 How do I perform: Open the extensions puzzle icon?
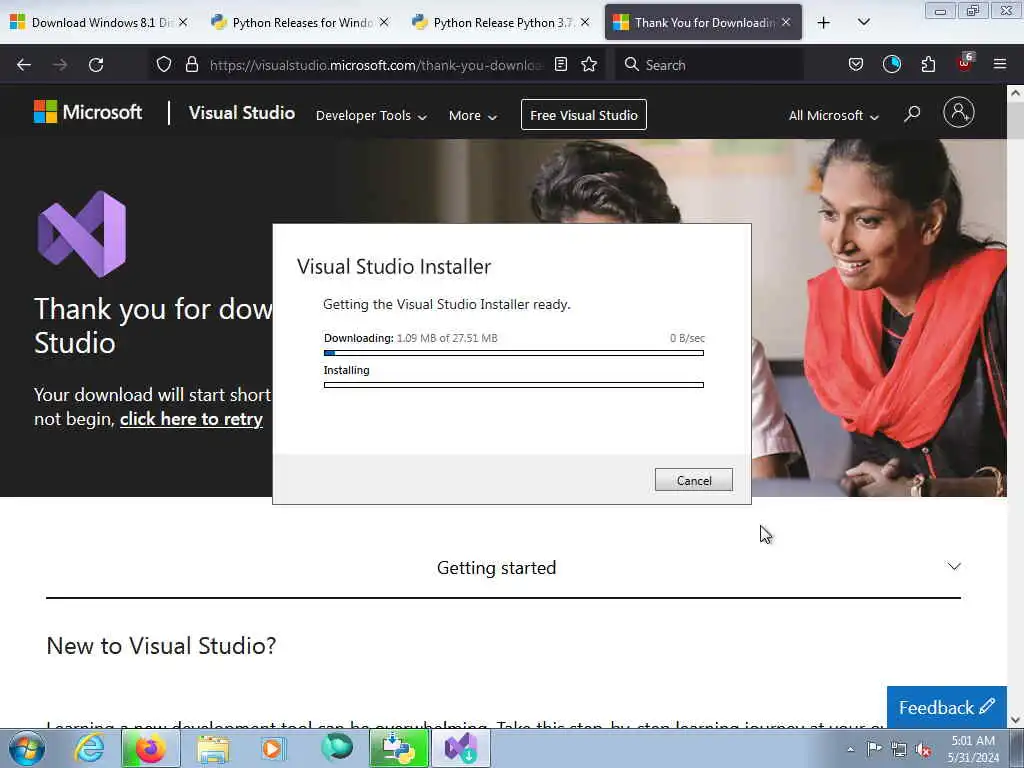point(928,64)
